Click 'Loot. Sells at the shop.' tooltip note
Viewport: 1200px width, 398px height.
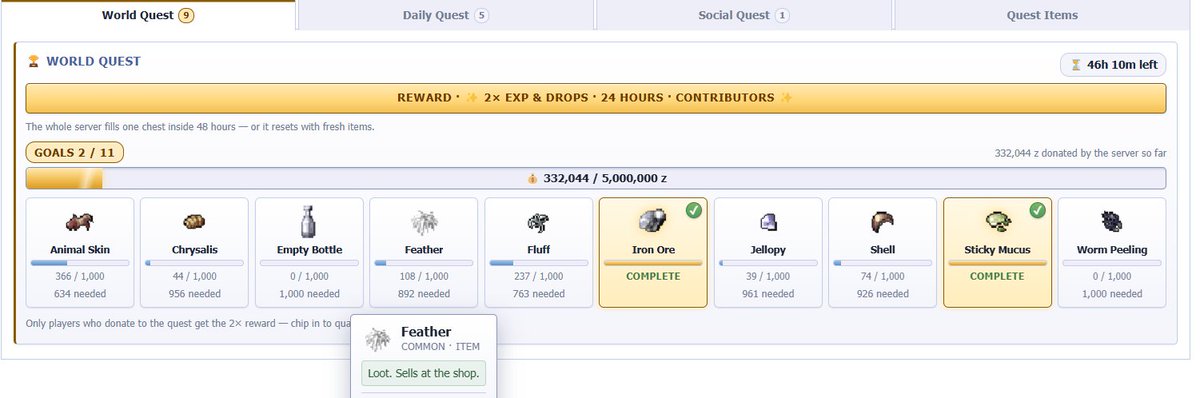424,374
